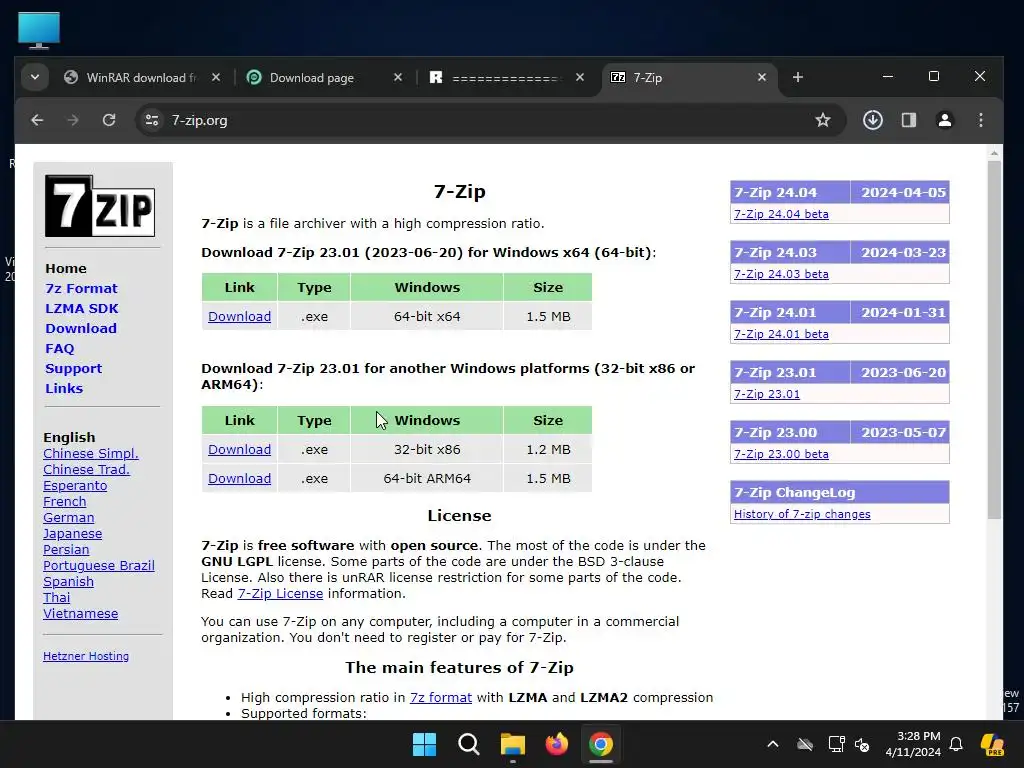Open FAQ sidebar link

[59, 349]
